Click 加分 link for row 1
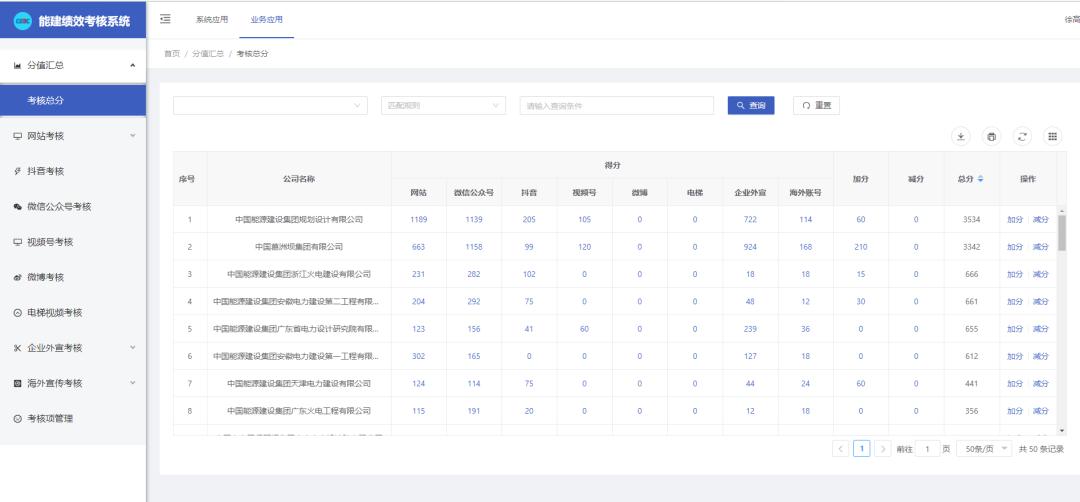Screen dimensions: 1080x502 [x=1014, y=219]
